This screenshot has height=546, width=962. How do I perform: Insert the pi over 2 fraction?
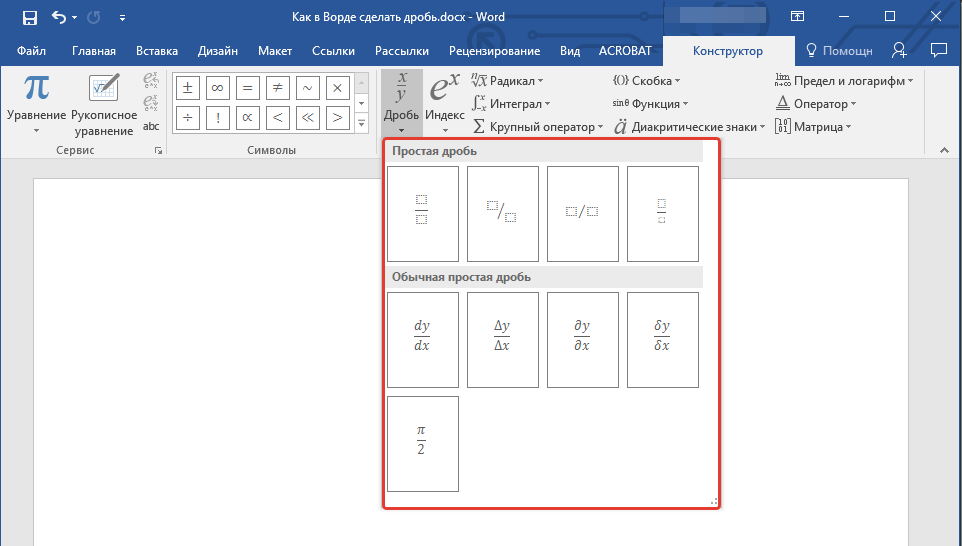pyautogui.click(x=422, y=443)
